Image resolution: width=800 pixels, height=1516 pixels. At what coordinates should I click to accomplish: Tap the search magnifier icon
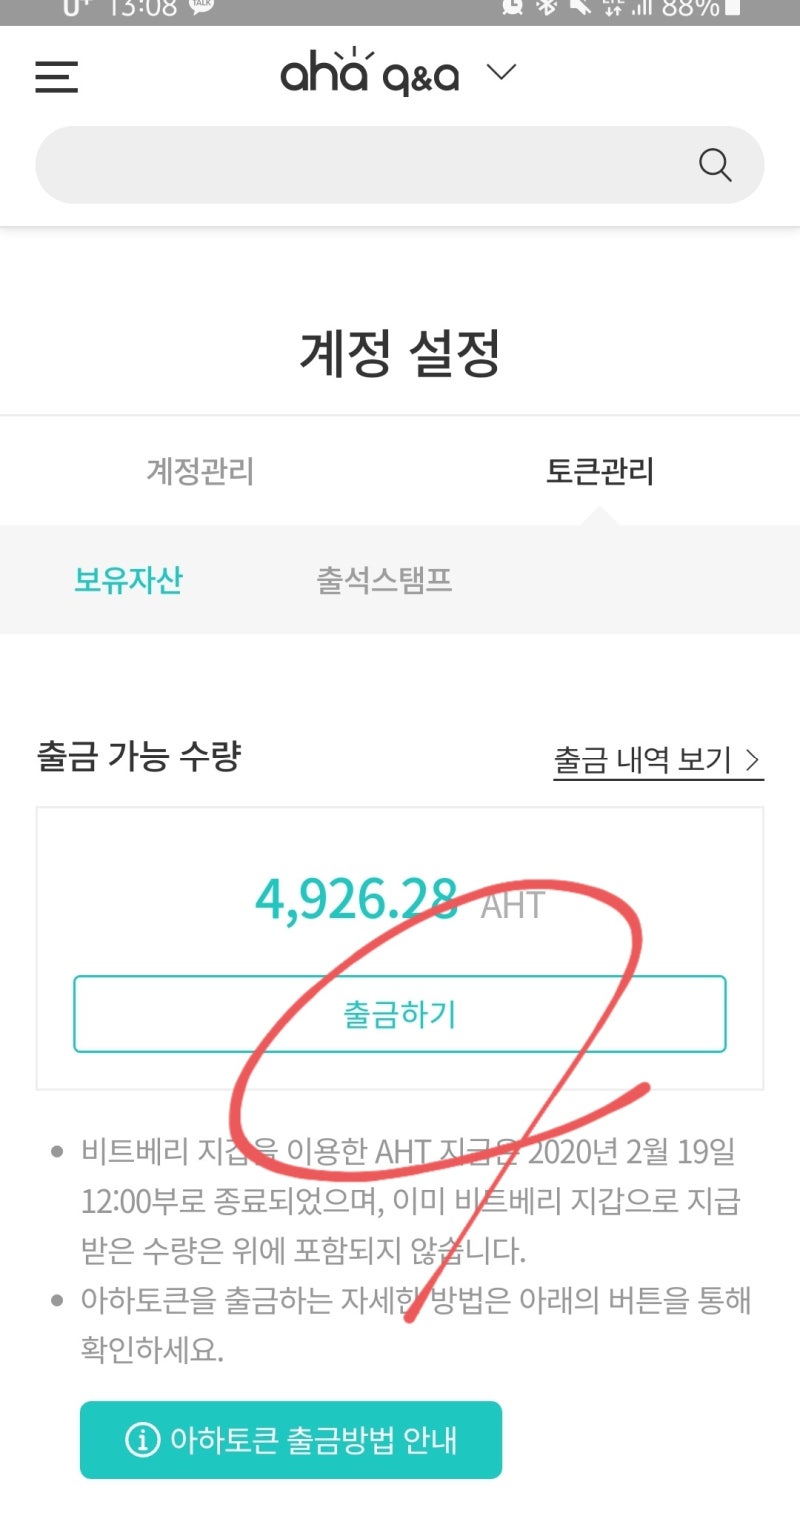[715, 164]
